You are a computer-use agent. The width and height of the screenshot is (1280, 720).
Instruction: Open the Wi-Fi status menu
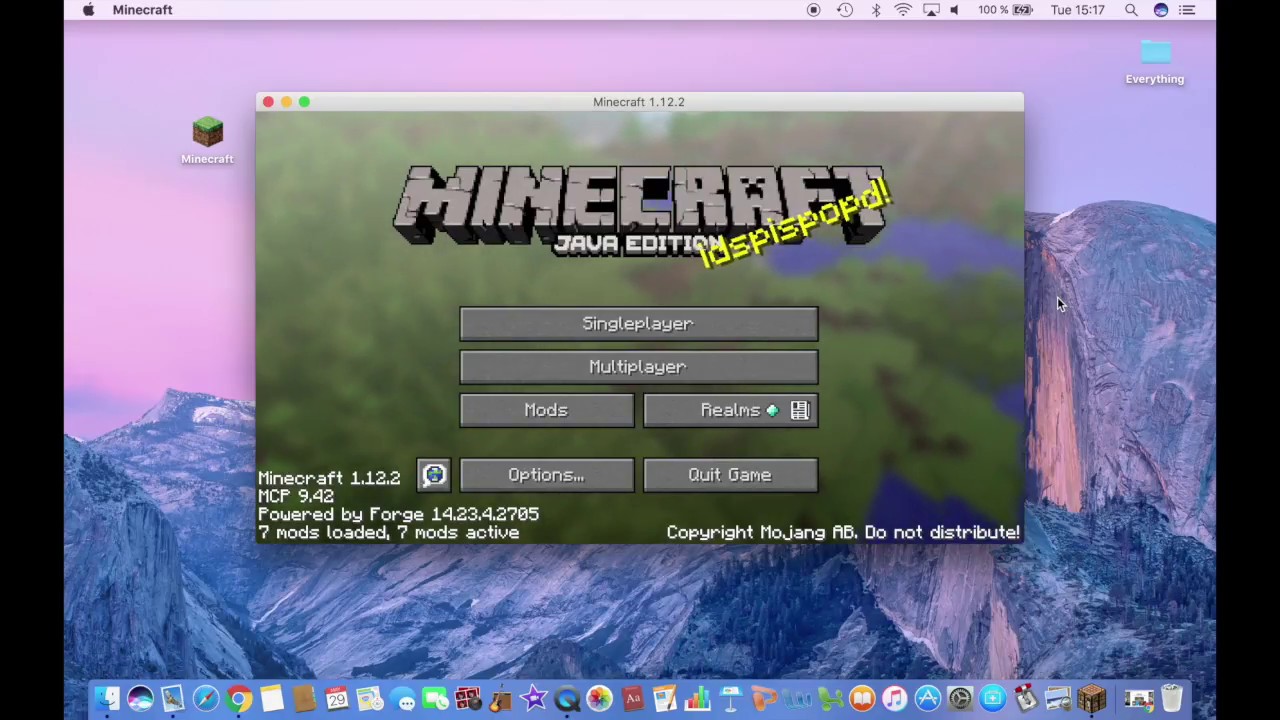903,10
